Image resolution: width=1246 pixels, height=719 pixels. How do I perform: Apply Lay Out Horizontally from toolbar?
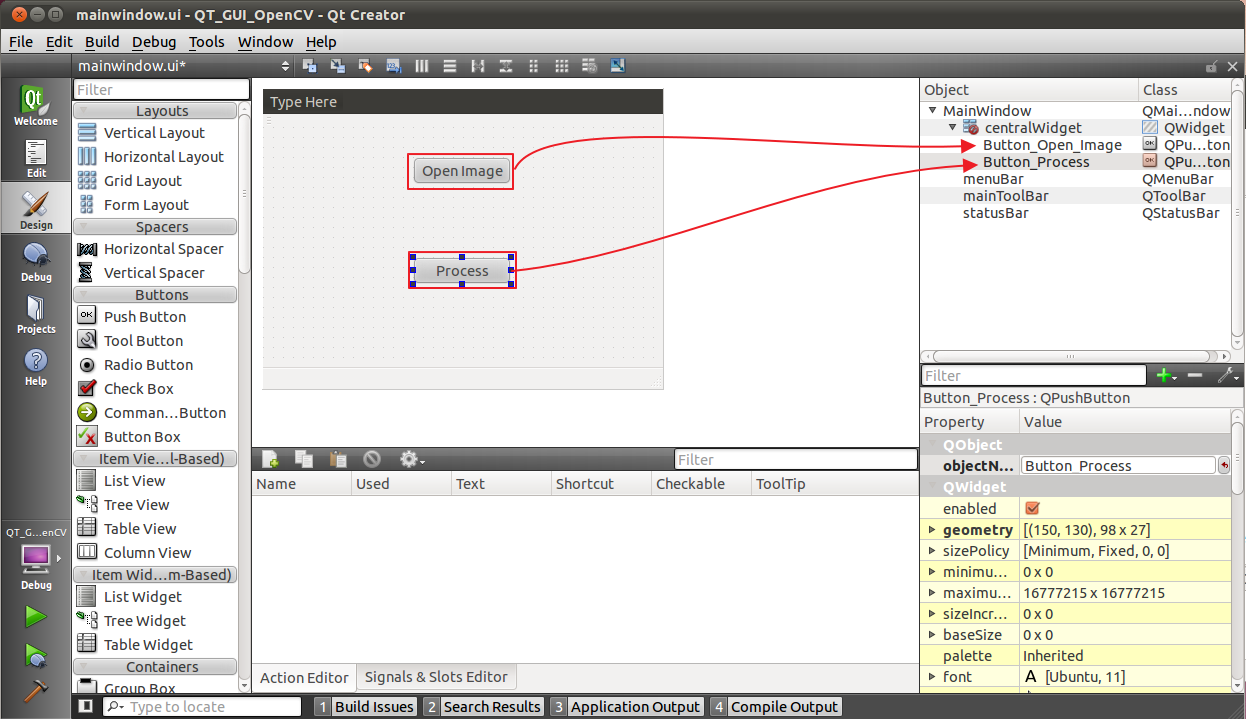(422, 66)
